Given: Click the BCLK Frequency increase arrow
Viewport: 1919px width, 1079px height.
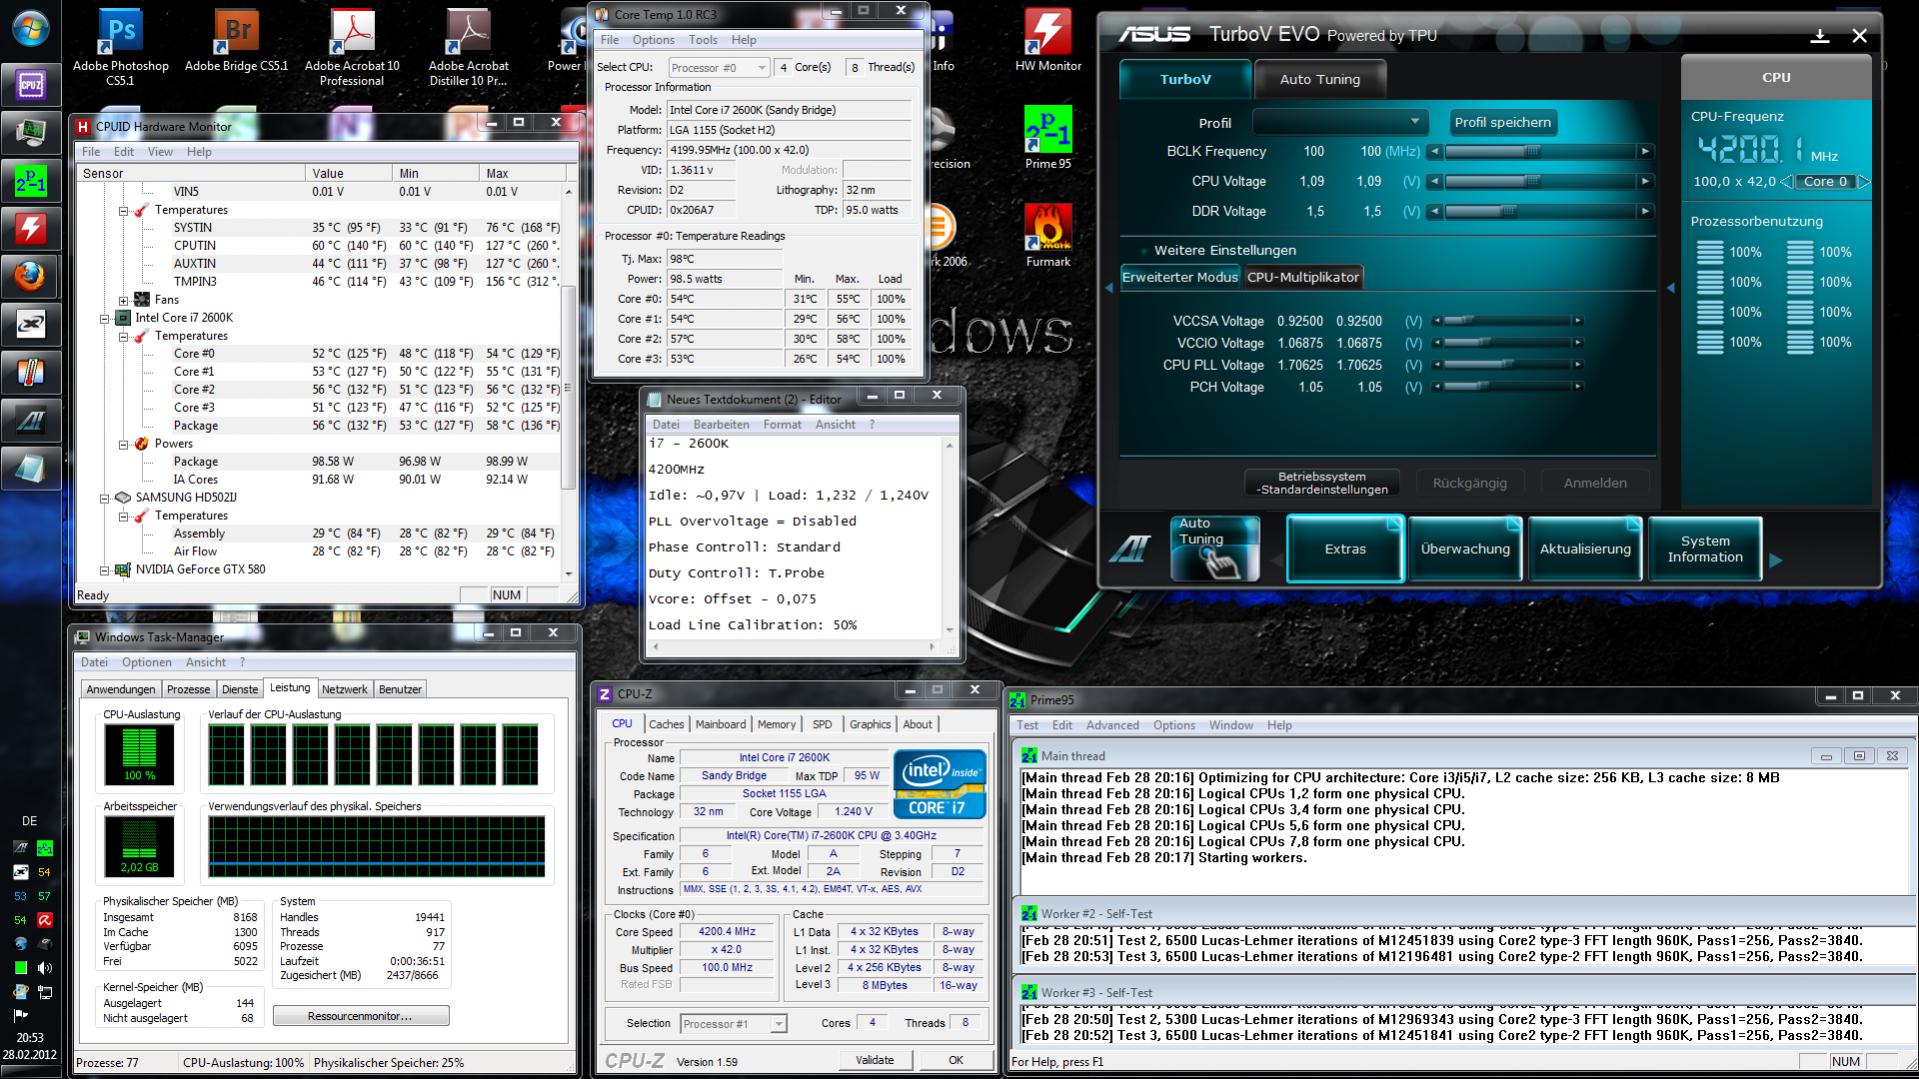Looking at the screenshot, I should click(1645, 152).
